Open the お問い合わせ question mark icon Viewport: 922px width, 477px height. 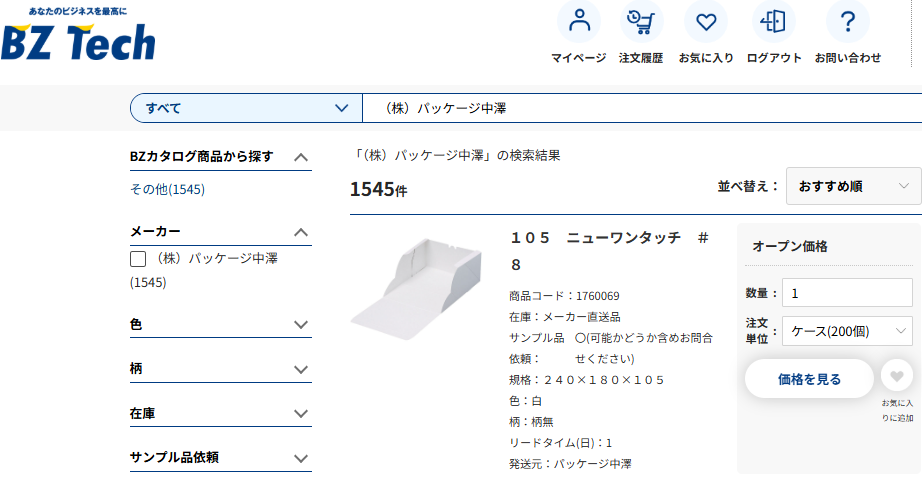847,22
